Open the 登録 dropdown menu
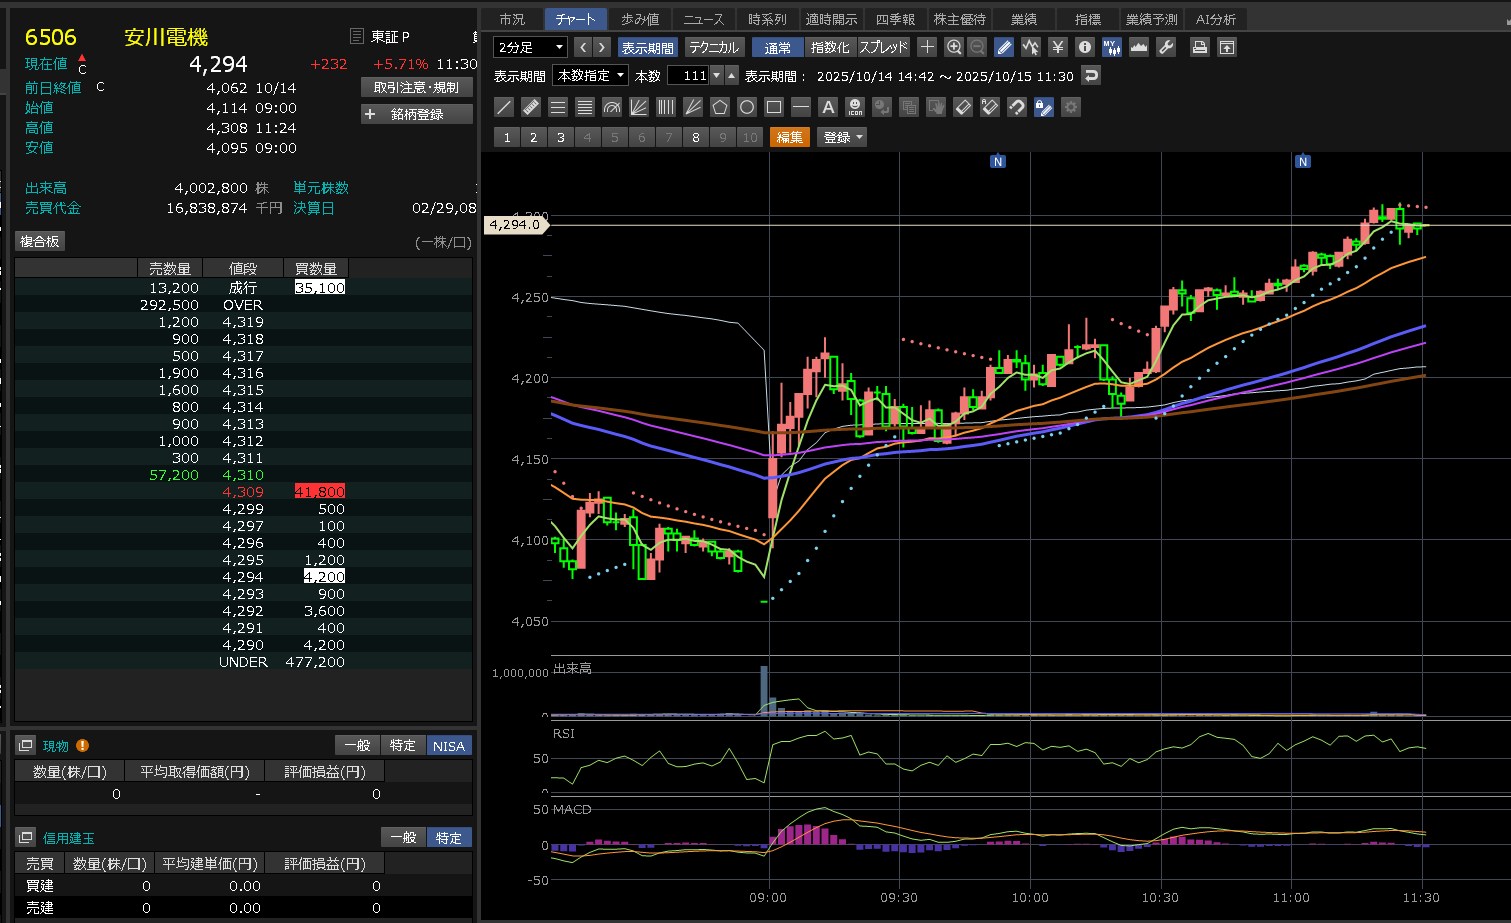The image size is (1511, 923). click(842, 137)
